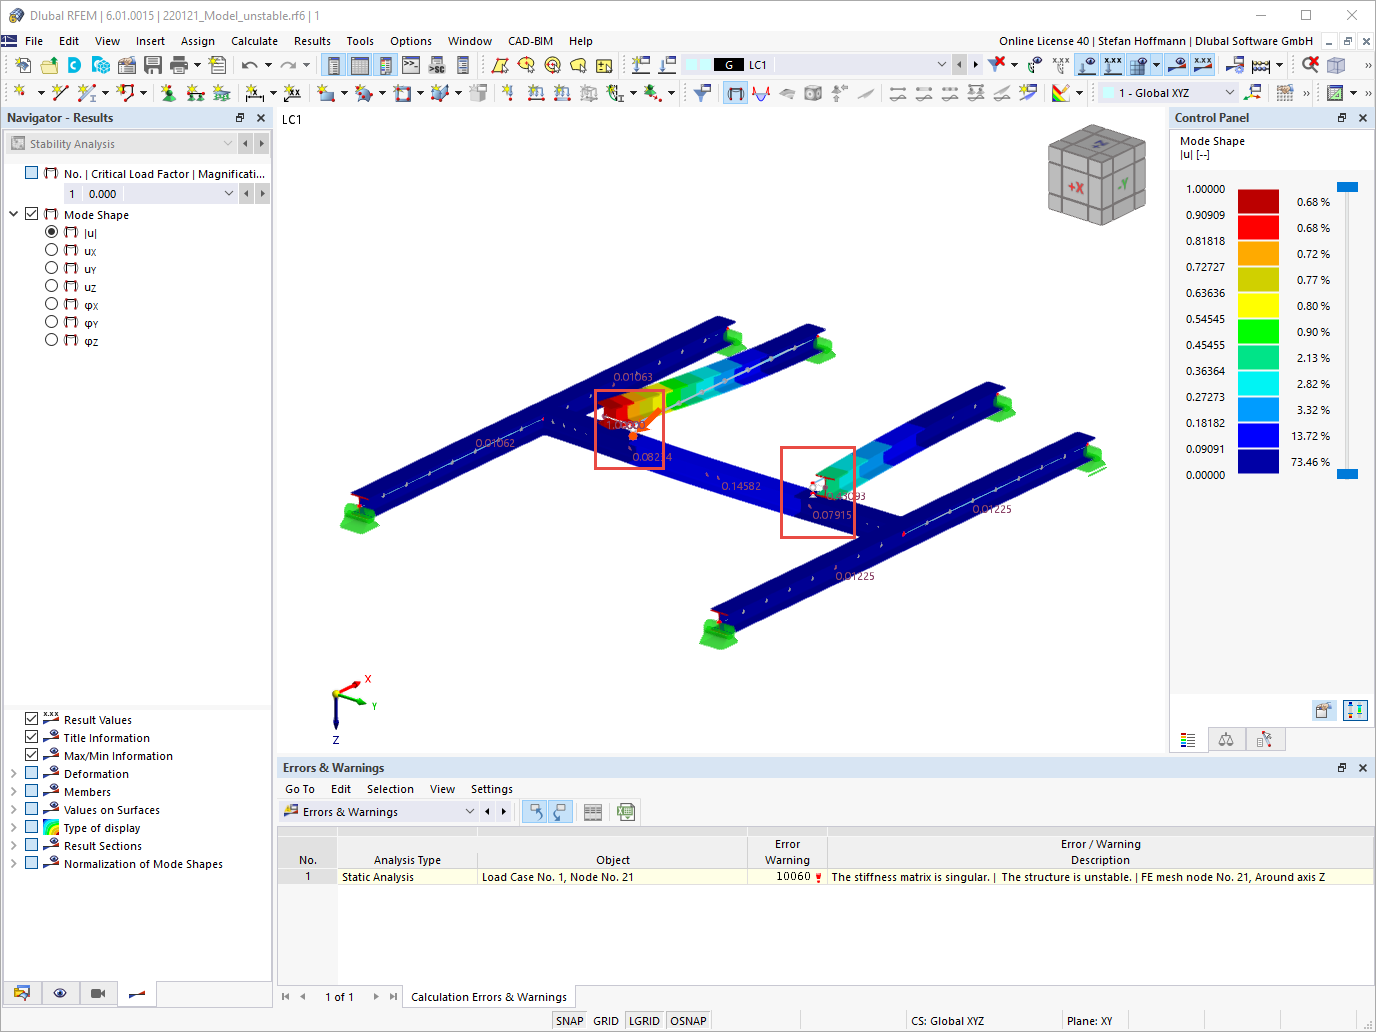Click the zoom cancel (magnifier with red X) icon
Screen dimensions: 1376x1032
click(x=1310, y=65)
